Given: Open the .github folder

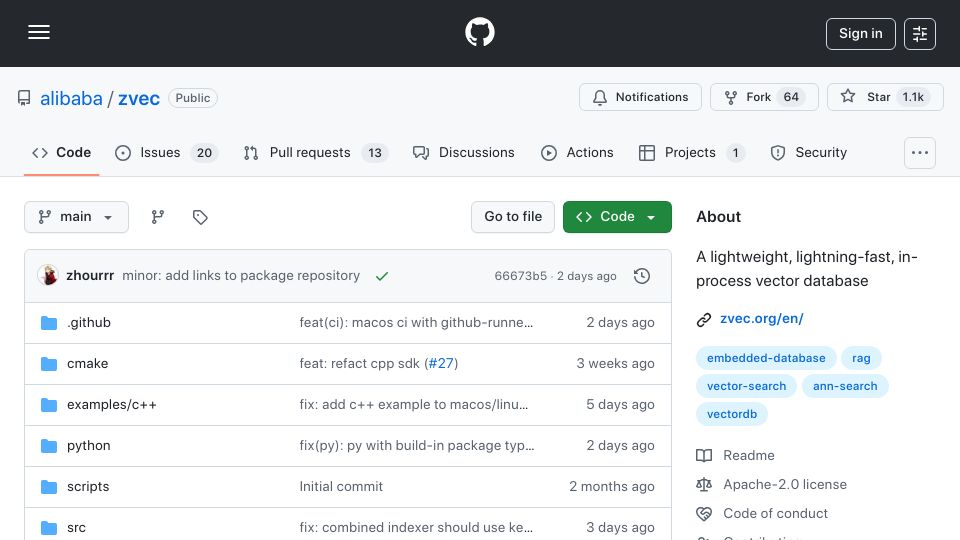Looking at the screenshot, I should click(89, 323).
